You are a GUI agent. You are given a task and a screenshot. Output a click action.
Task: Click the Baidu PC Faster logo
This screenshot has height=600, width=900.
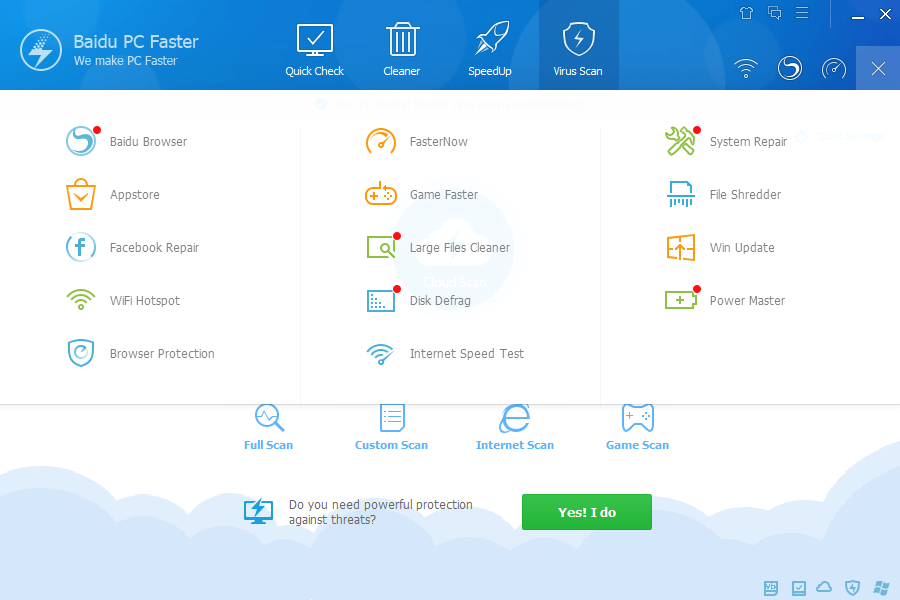tap(41, 51)
